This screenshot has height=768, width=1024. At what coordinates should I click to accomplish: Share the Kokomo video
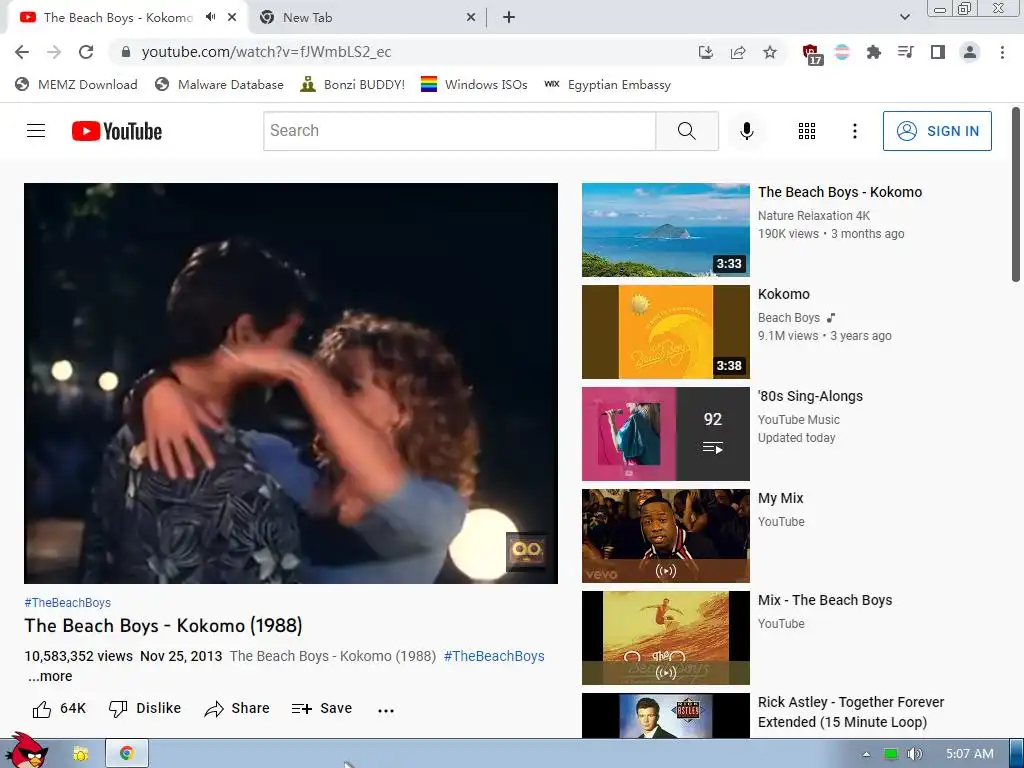[237, 709]
